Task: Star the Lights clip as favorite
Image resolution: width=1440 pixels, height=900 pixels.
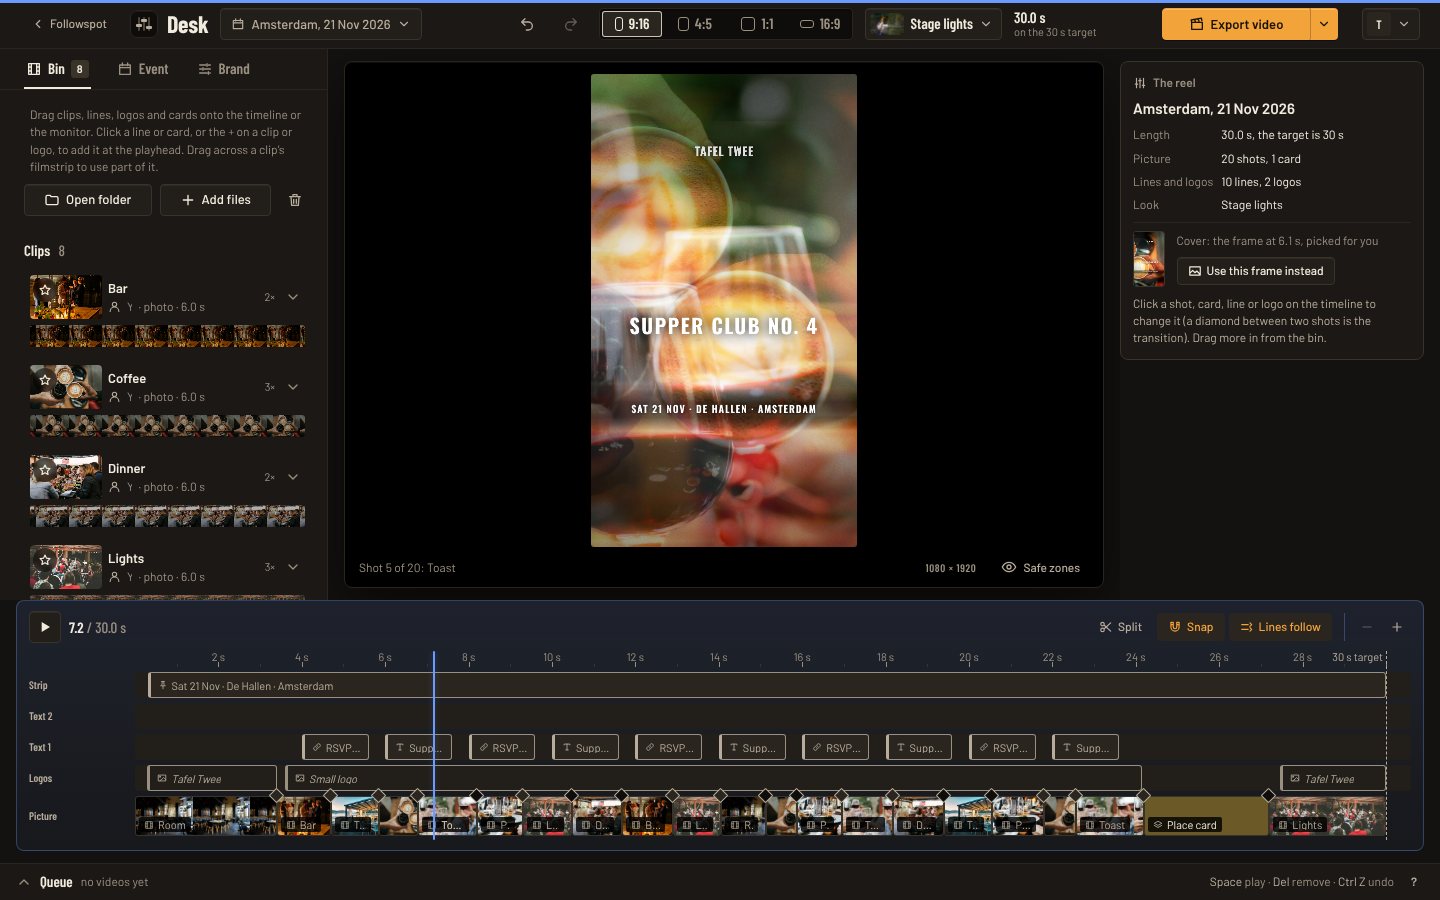Action: point(45,560)
